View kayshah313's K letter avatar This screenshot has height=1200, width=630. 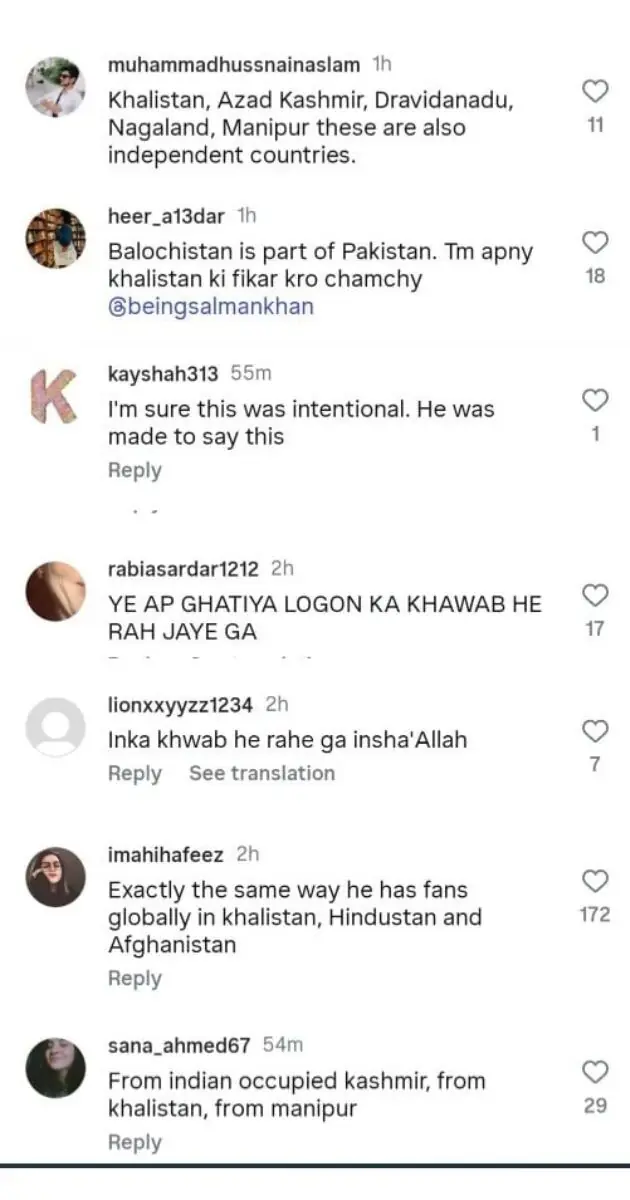[x=55, y=396]
